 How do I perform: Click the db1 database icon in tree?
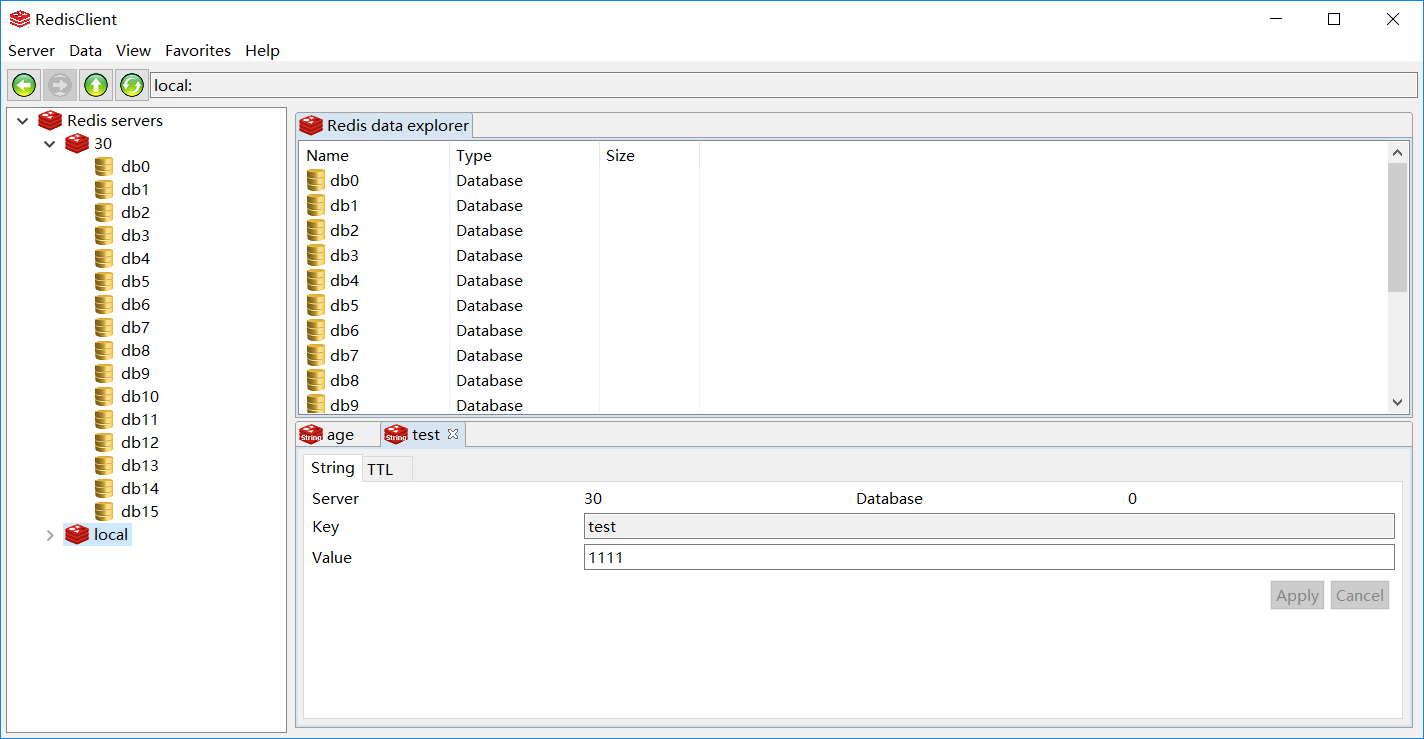pos(104,189)
